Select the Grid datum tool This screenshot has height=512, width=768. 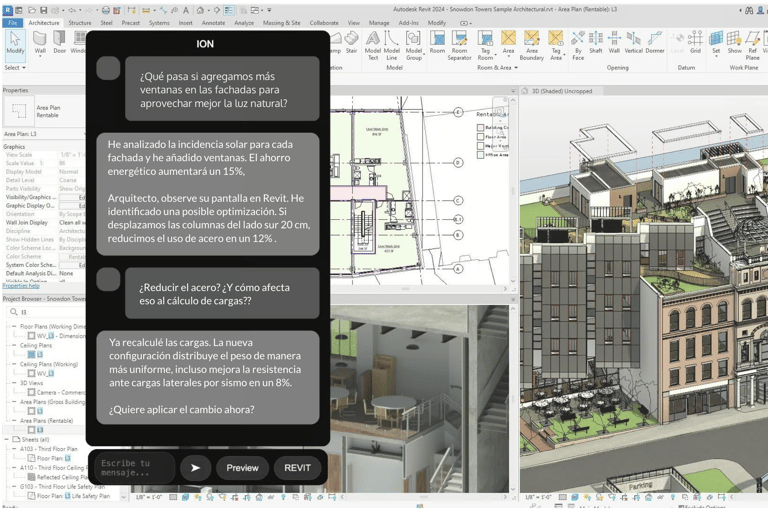pos(695,42)
